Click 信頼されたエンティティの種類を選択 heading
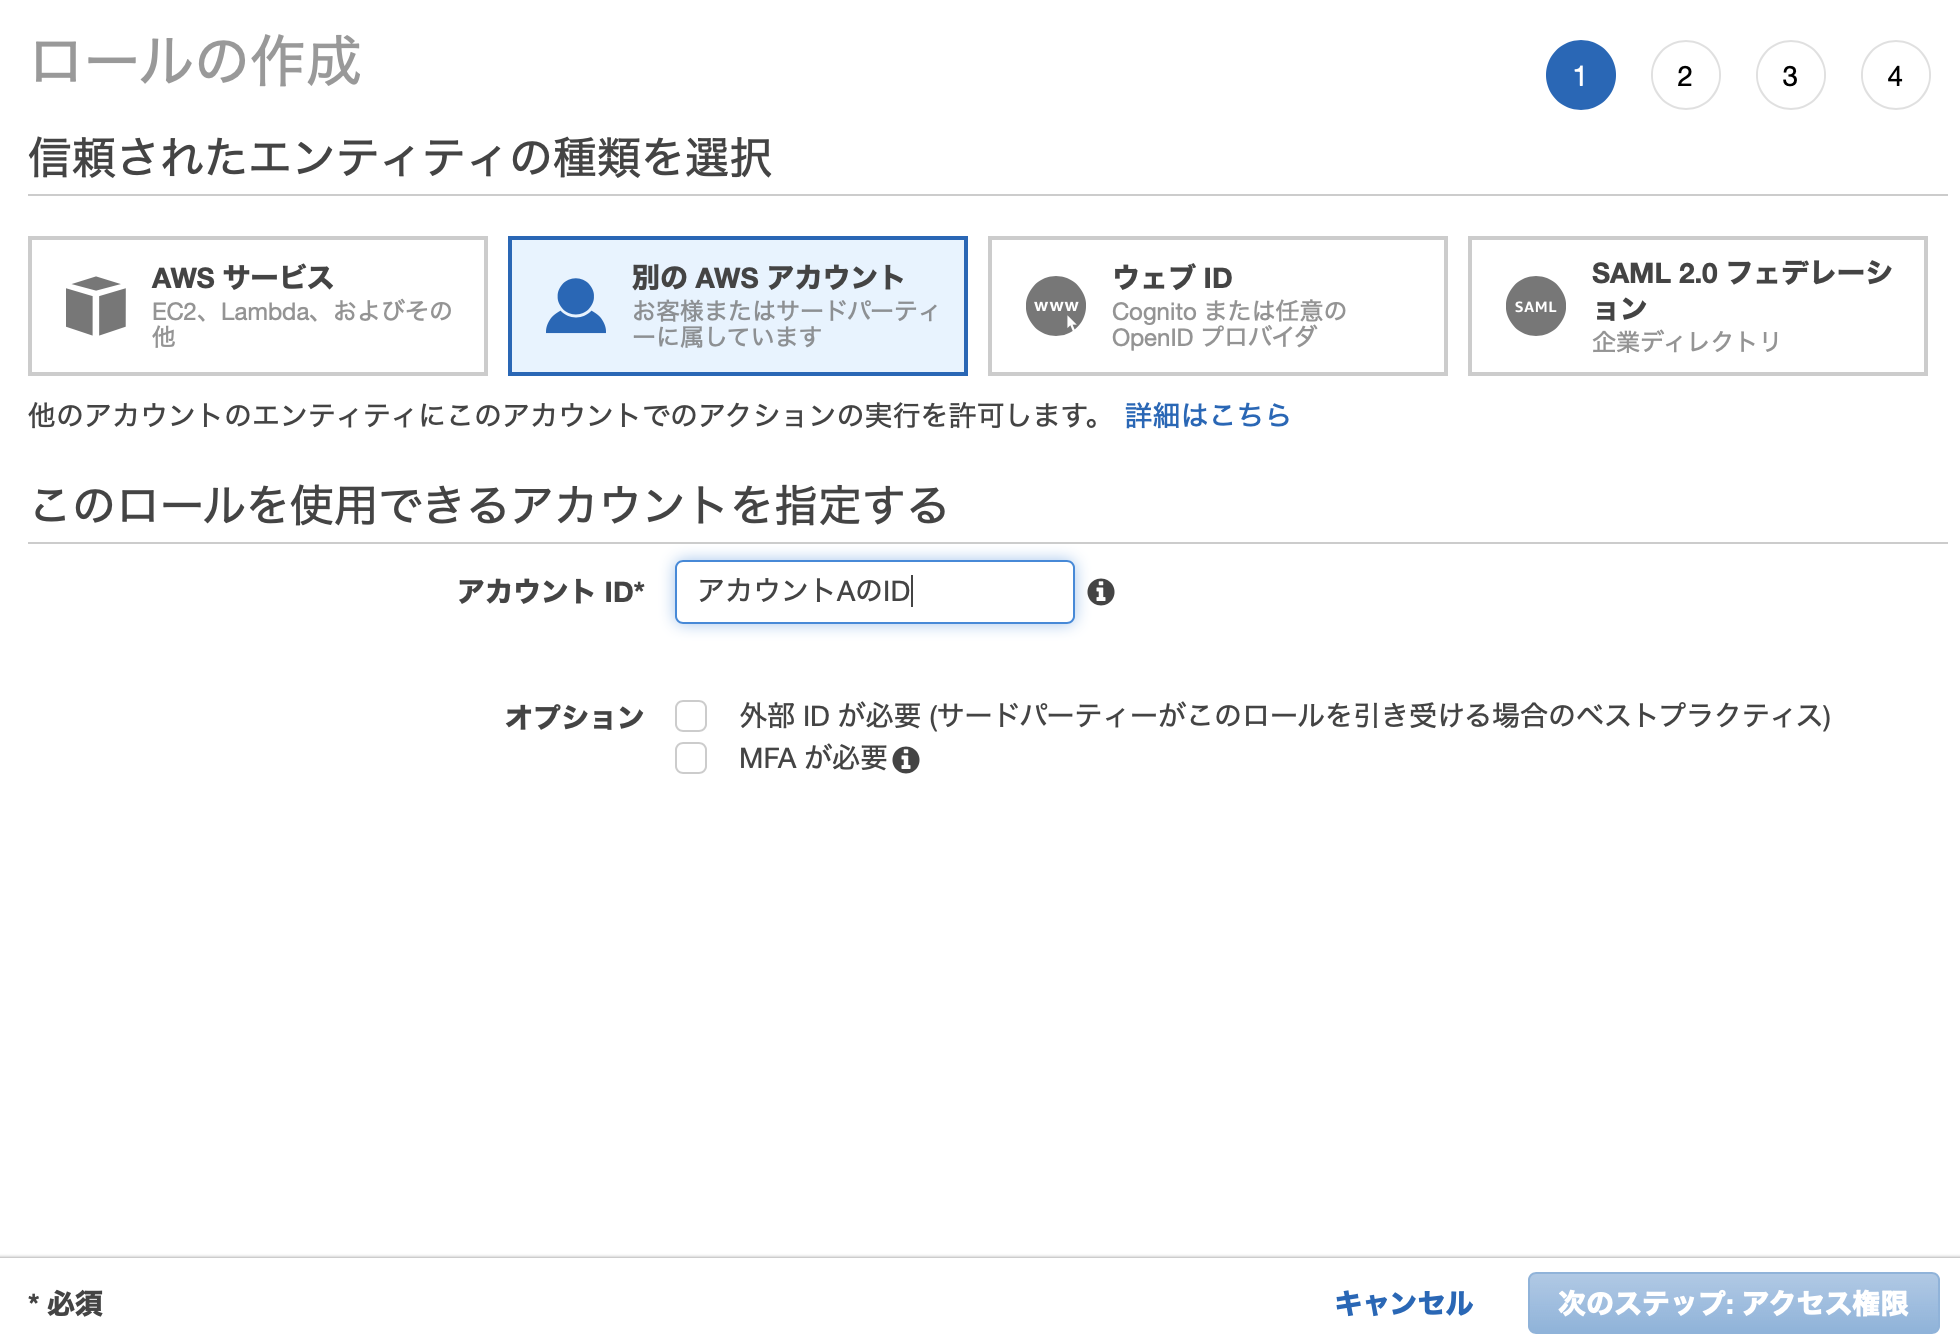Image resolution: width=1960 pixels, height=1342 pixels. [400, 158]
